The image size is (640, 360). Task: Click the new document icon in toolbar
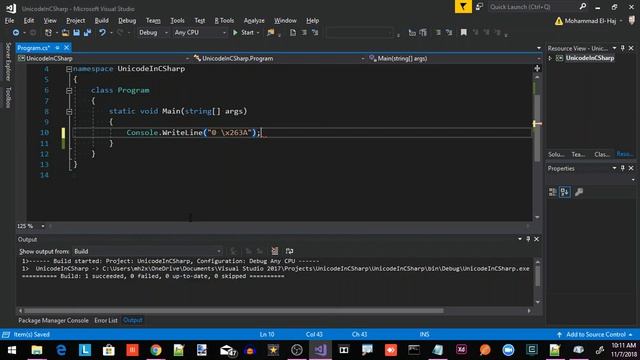click(293, 33)
